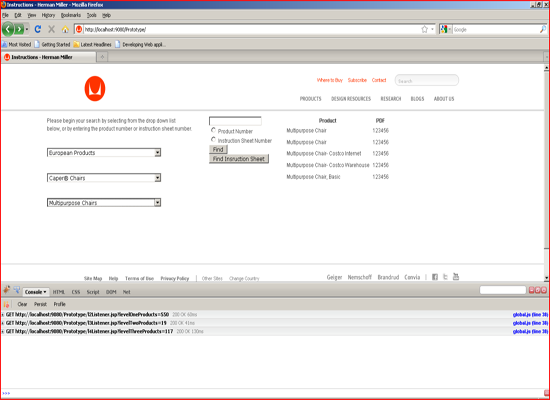Open the YouTube icon in footer
The height and width of the screenshot is (400, 550).
click(456, 276)
